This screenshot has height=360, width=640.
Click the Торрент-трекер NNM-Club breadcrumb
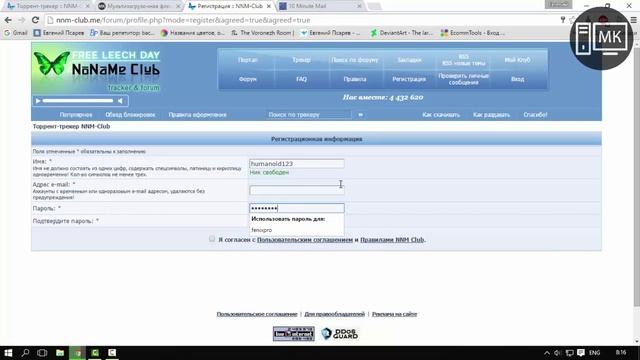tap(71, 126)
